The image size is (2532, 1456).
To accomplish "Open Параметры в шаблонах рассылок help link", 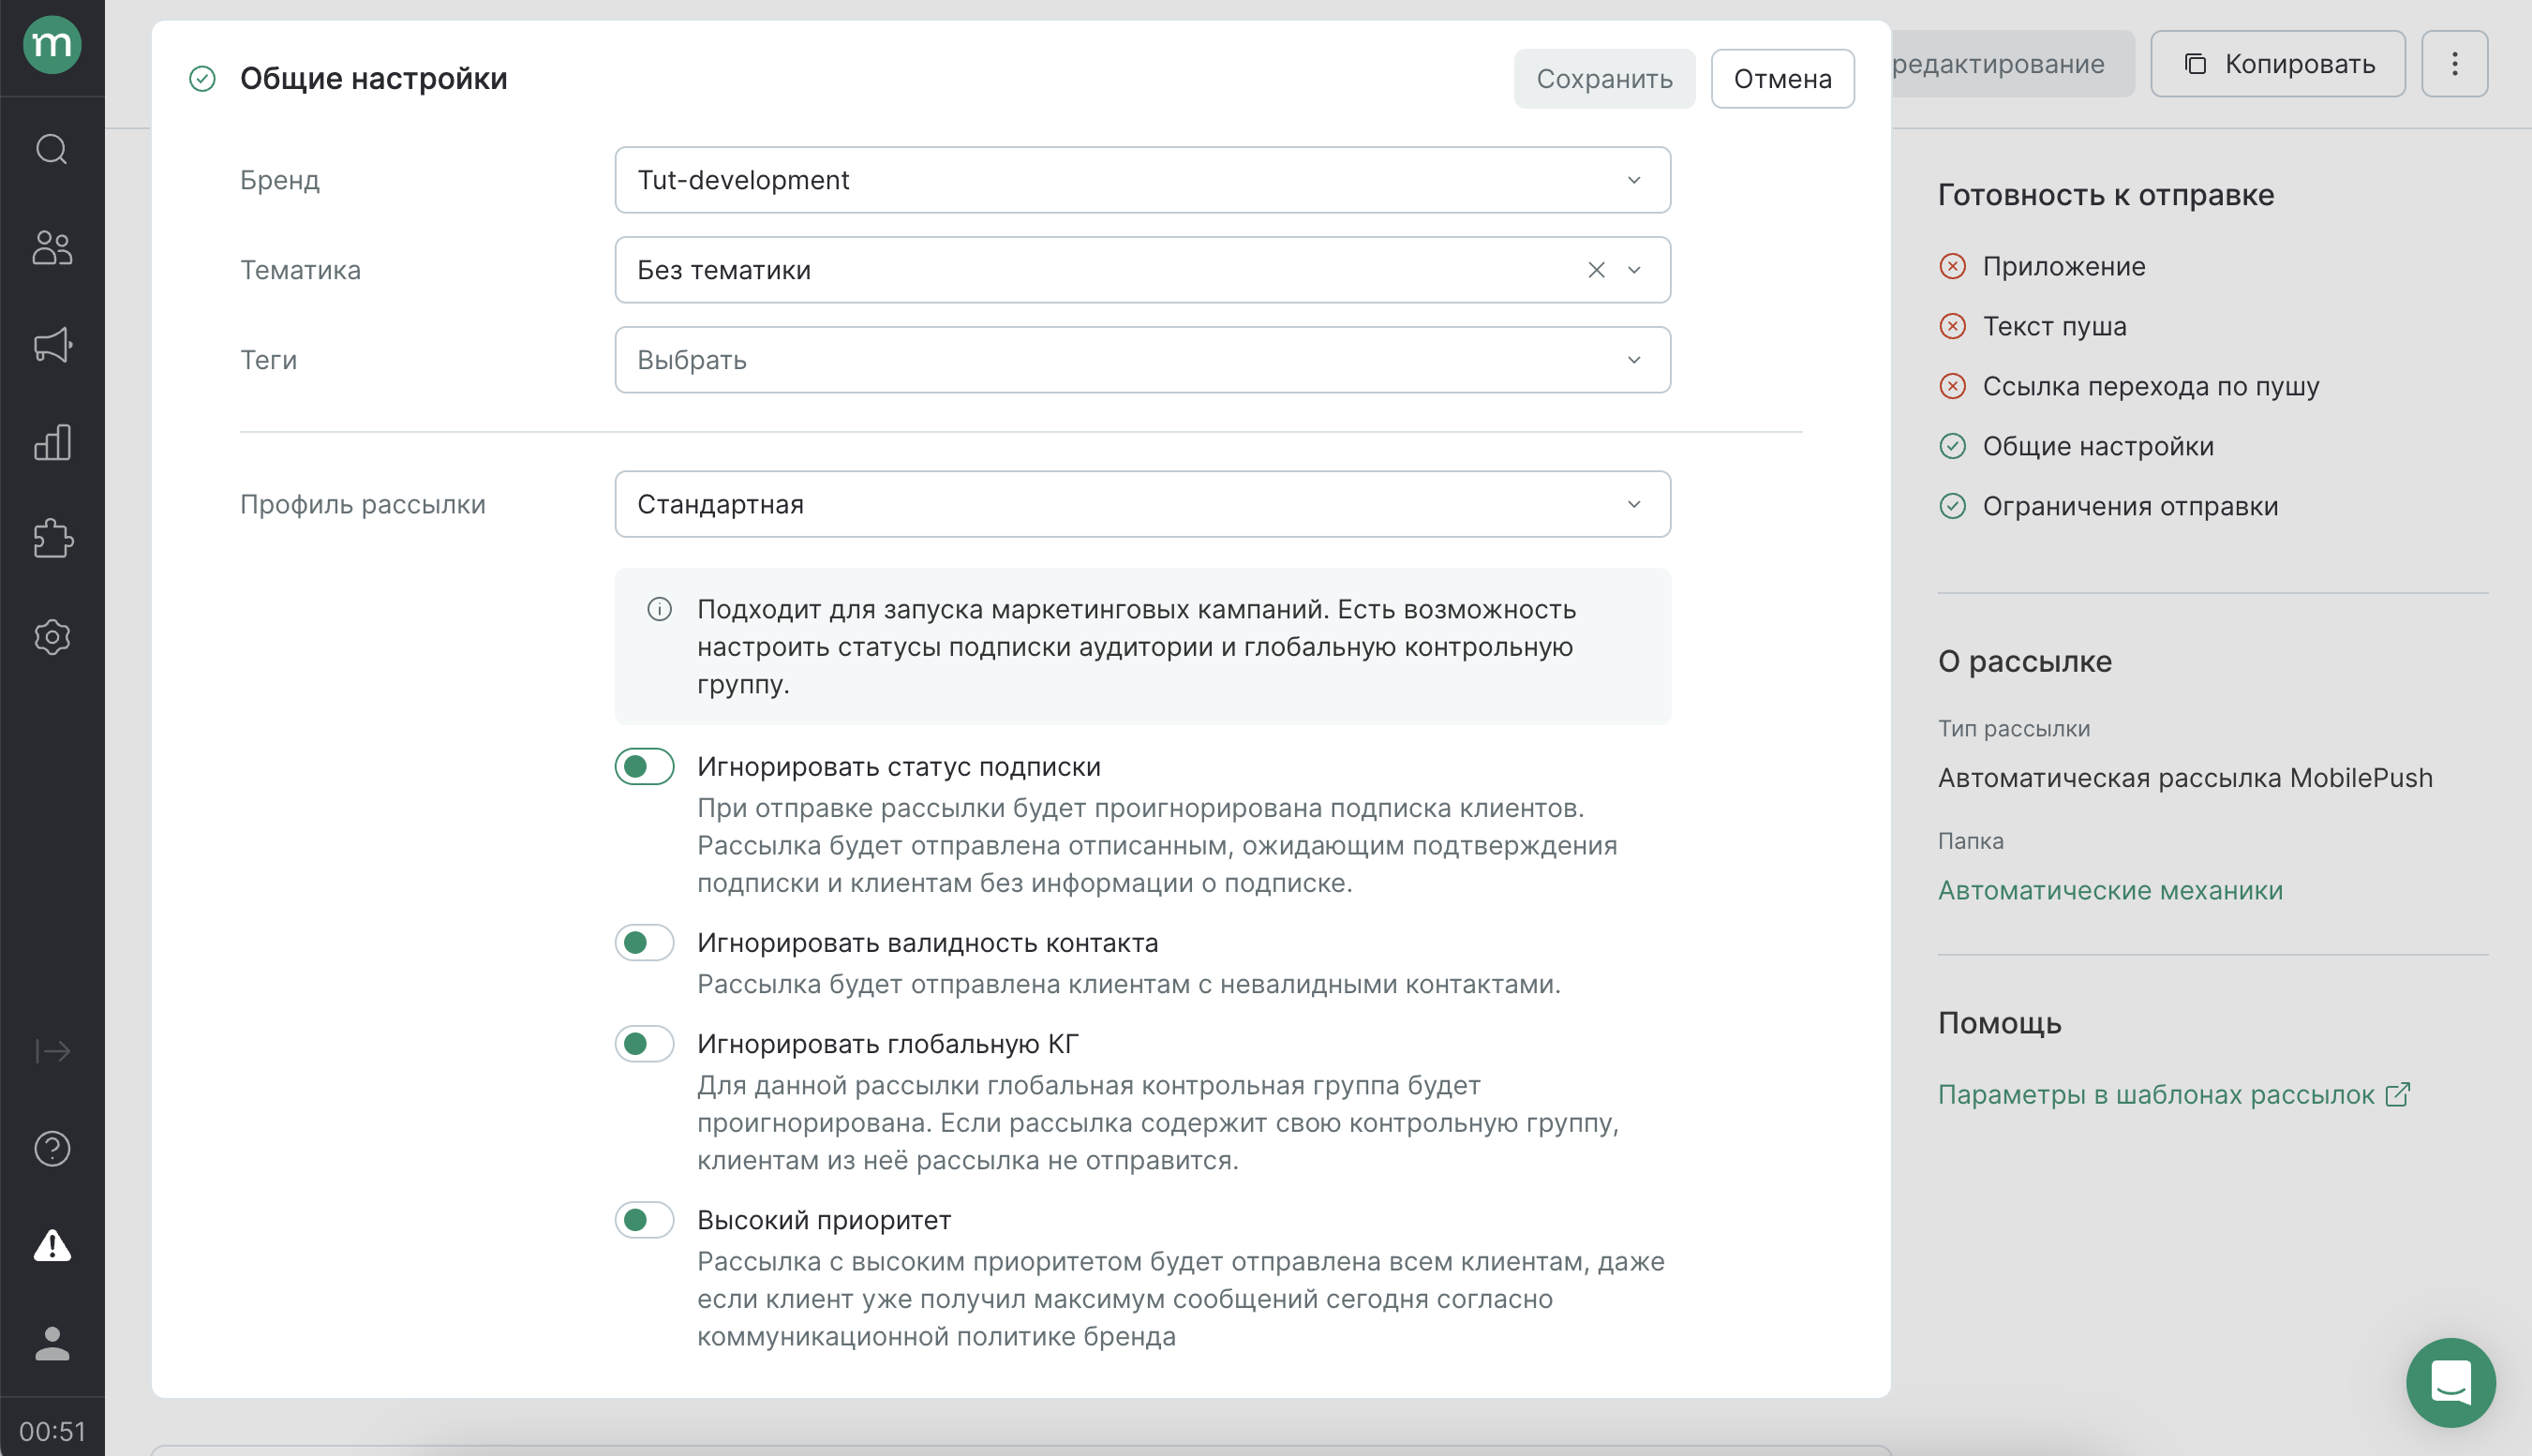I will [2173, 1094].
